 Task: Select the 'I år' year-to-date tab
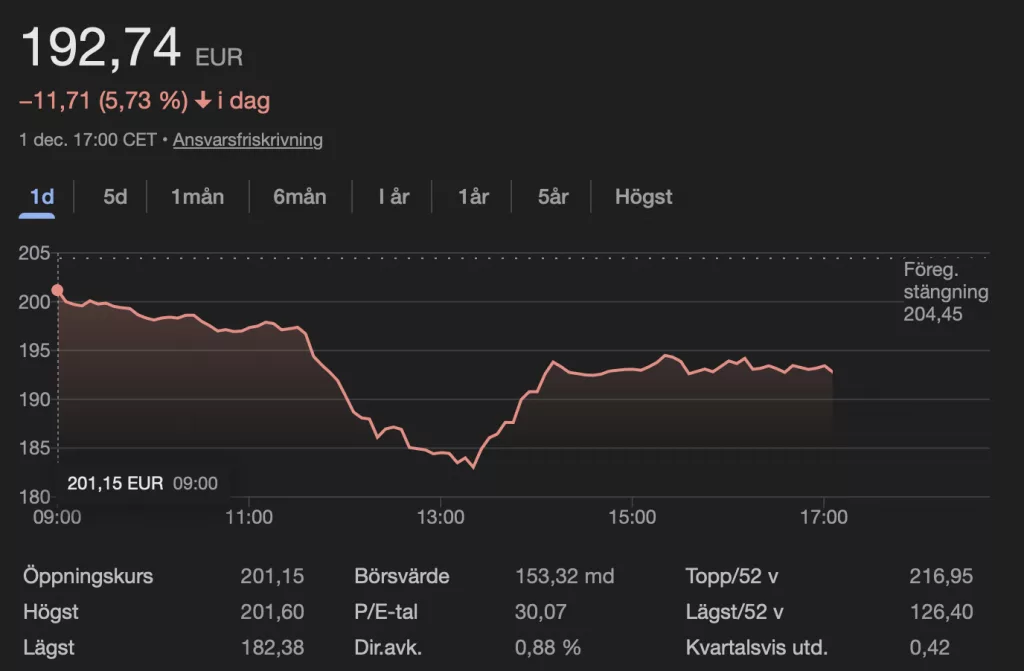393,197
